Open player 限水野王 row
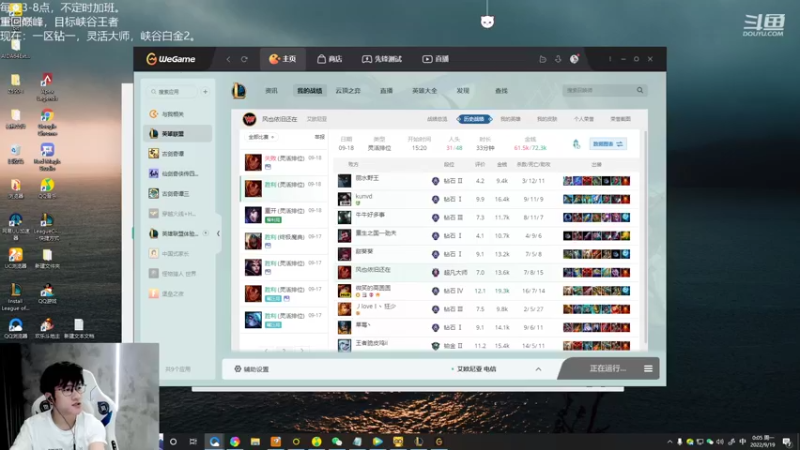This screenshot has height=450, width=800. click(485, 181)
